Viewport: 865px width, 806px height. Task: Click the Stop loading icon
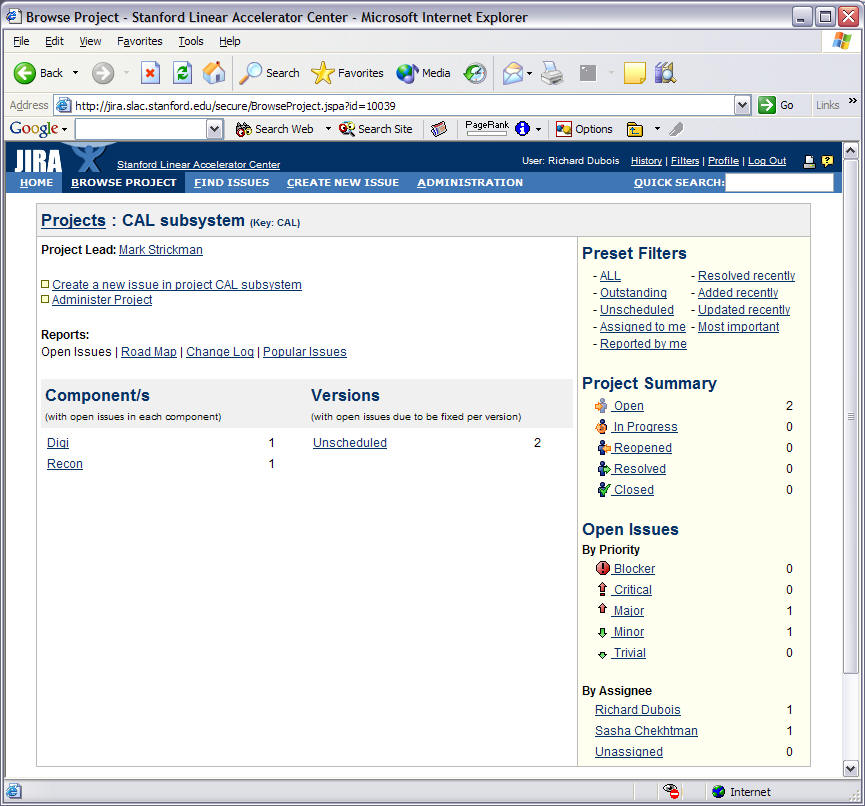click(x=150, y=73)
